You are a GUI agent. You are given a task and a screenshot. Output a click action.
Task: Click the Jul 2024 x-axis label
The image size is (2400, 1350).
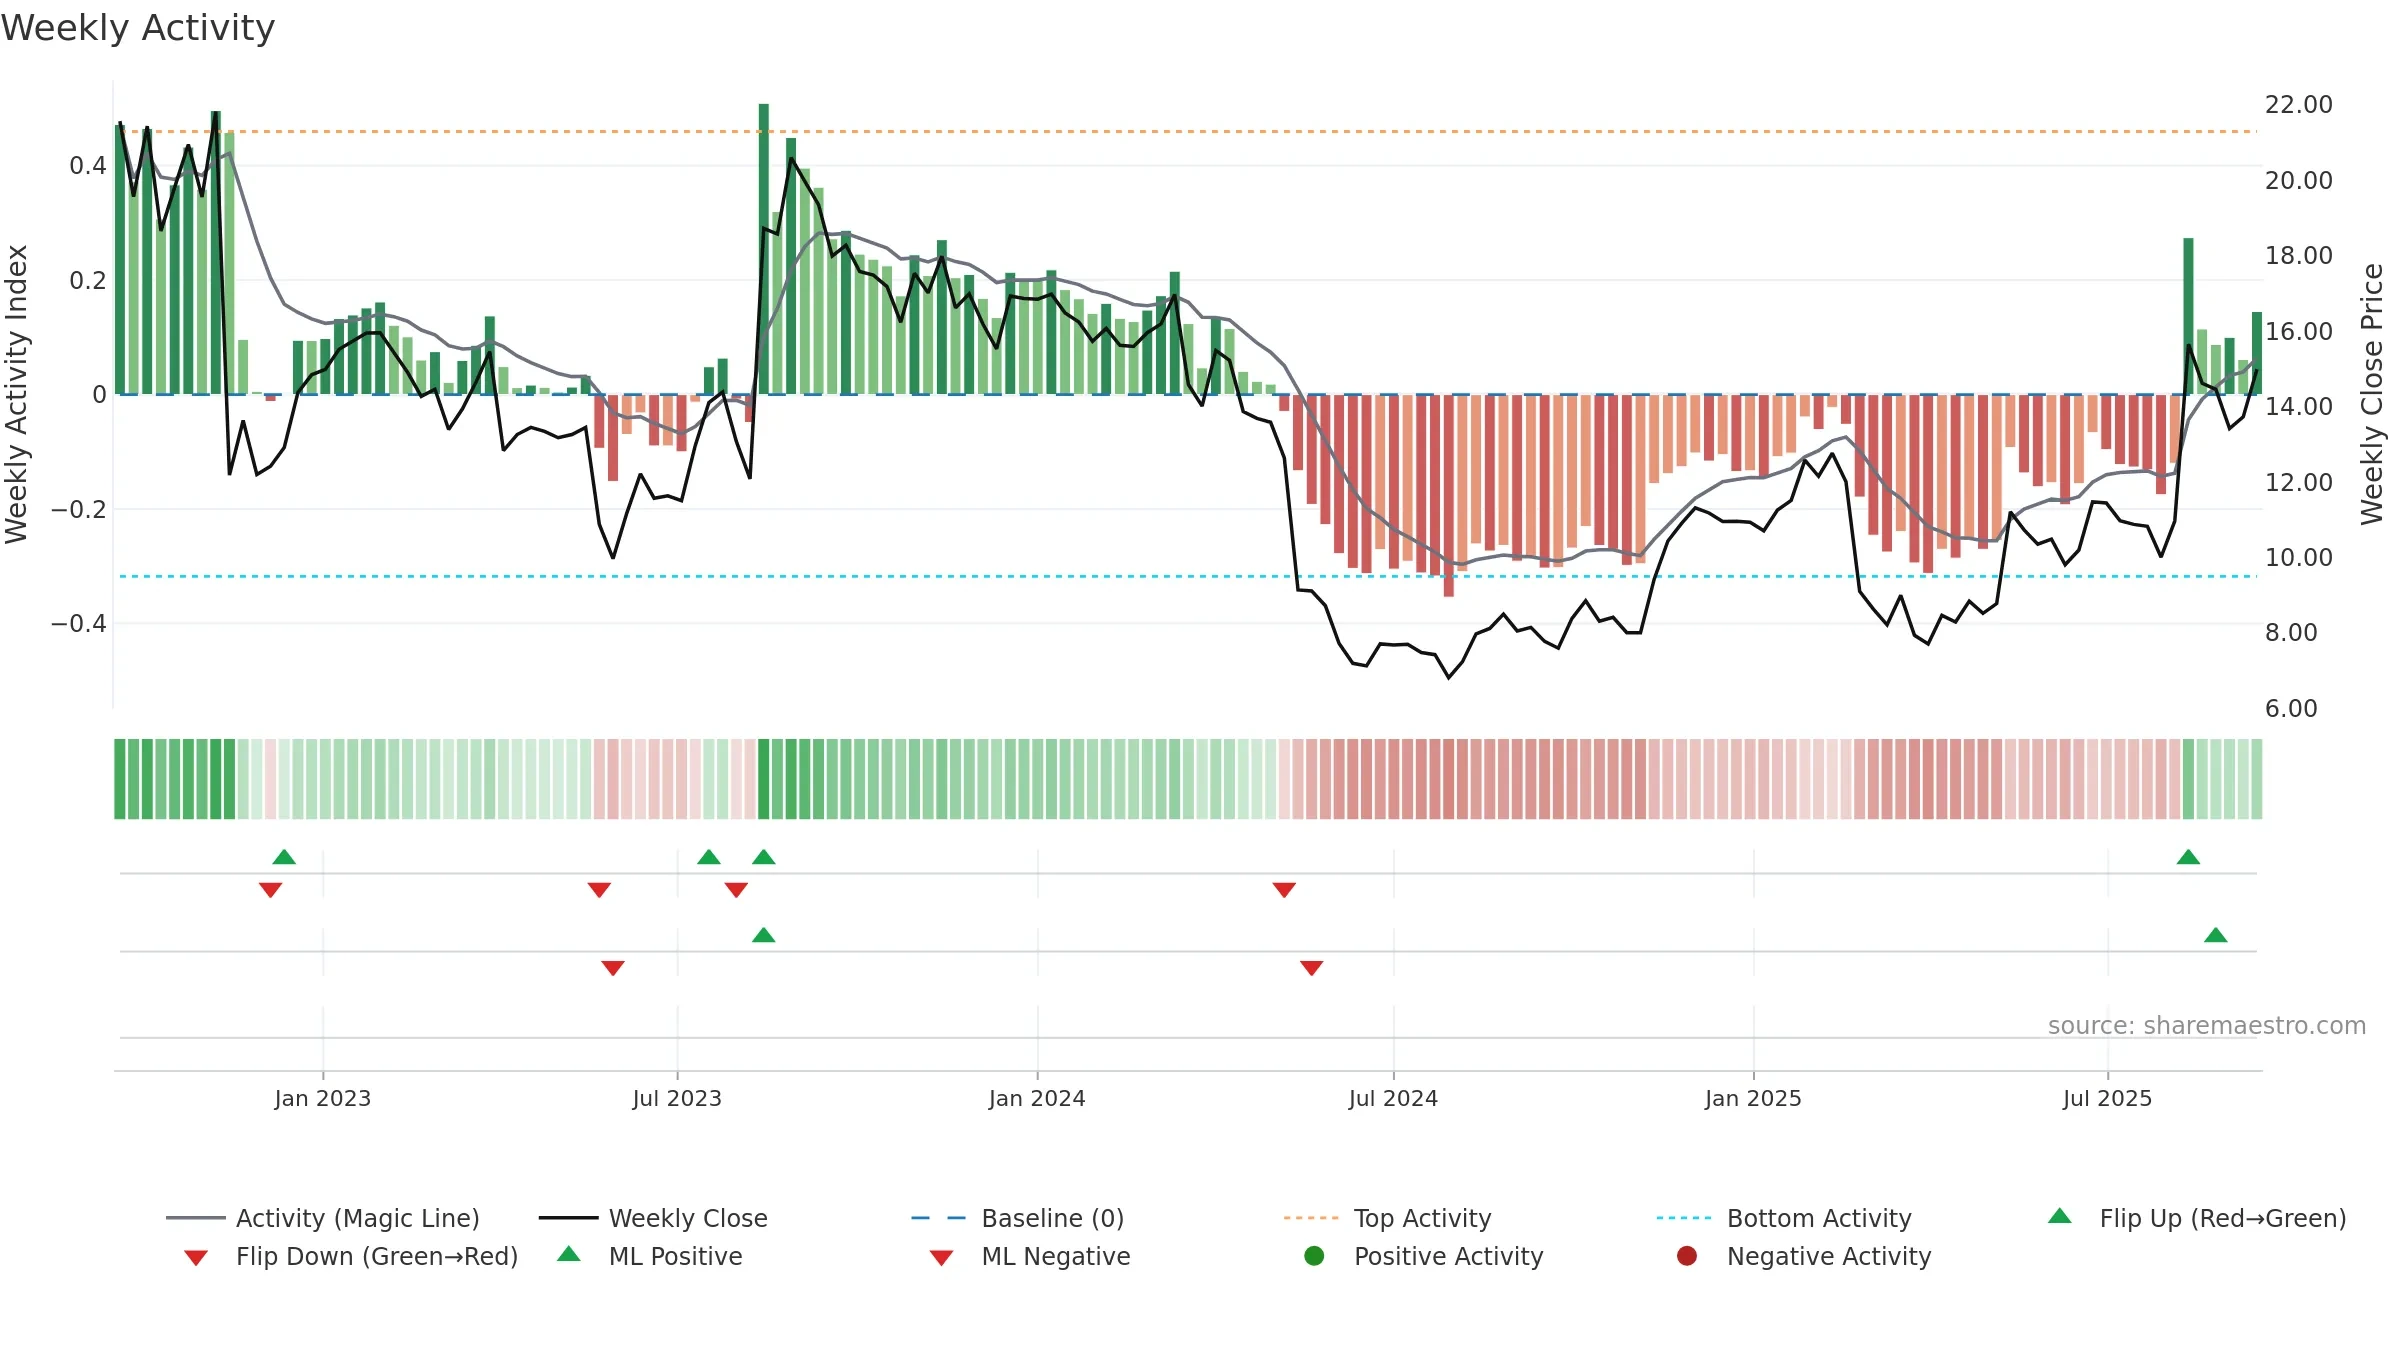coord(1393,1098)
